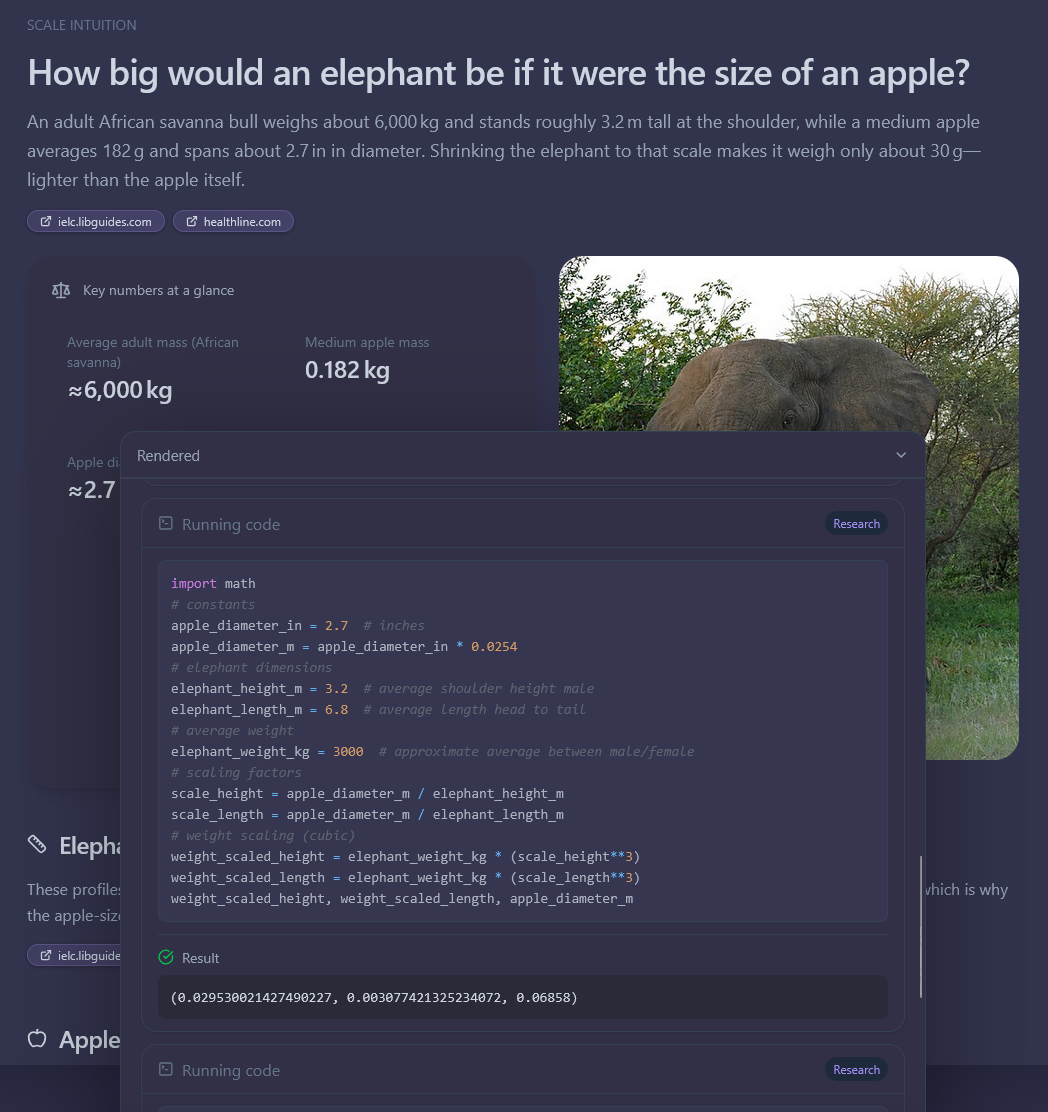Click the result tuple output text
Image resolution: width=1048 pixels, height=1112 pixels.
pos(374,997)
